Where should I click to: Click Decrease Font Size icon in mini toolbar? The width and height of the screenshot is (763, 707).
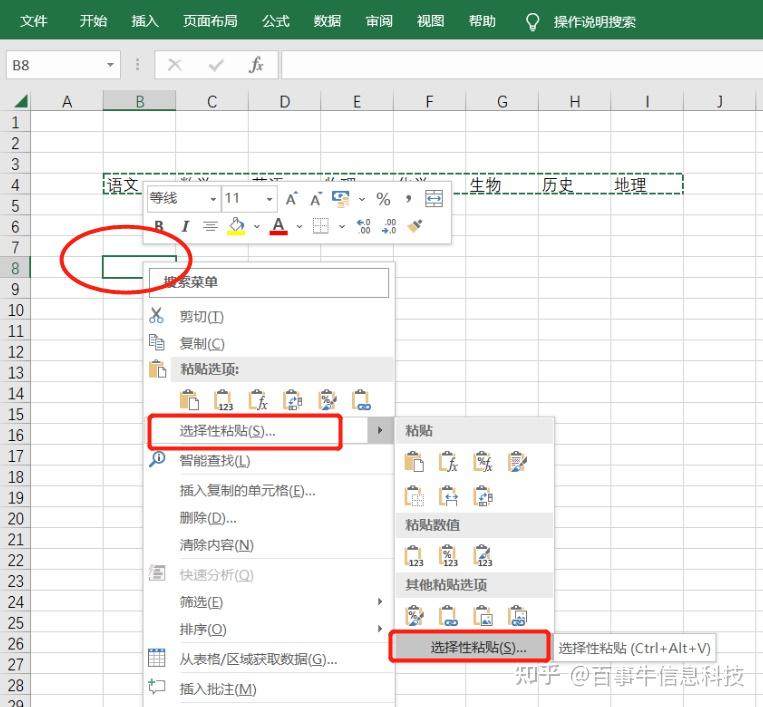pos(316,199)
